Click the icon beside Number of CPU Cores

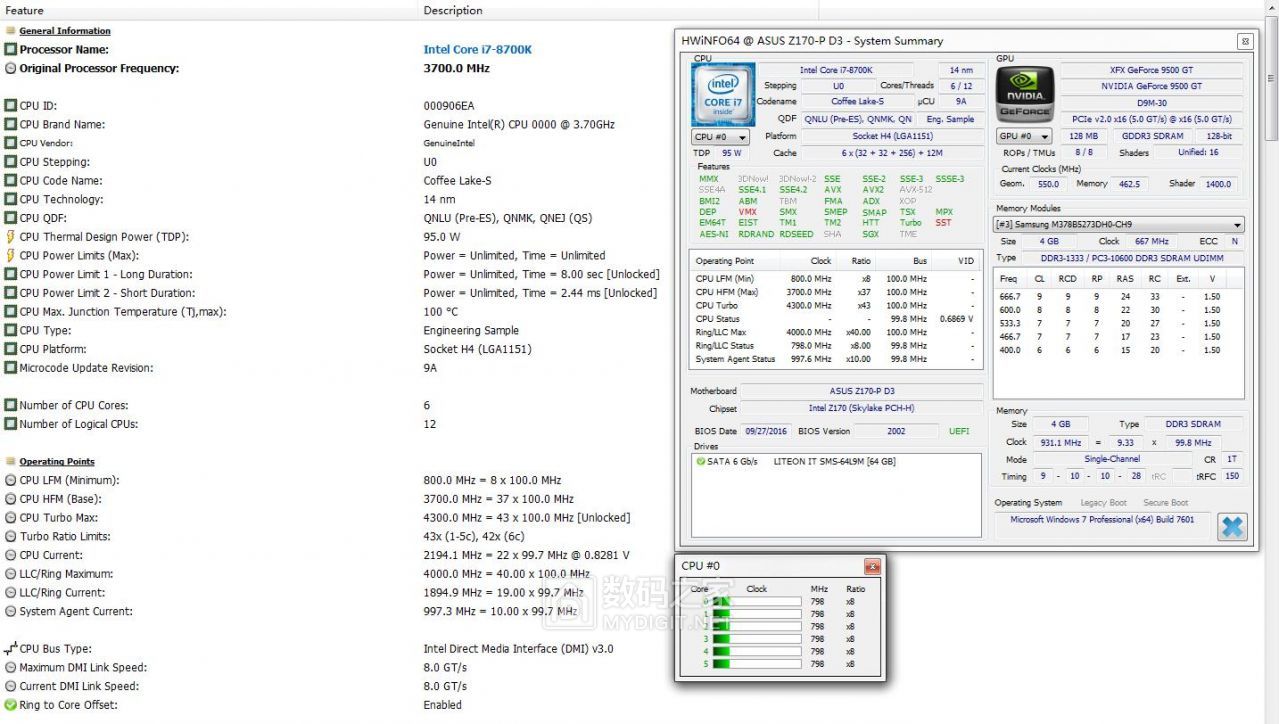click(8, 405)
